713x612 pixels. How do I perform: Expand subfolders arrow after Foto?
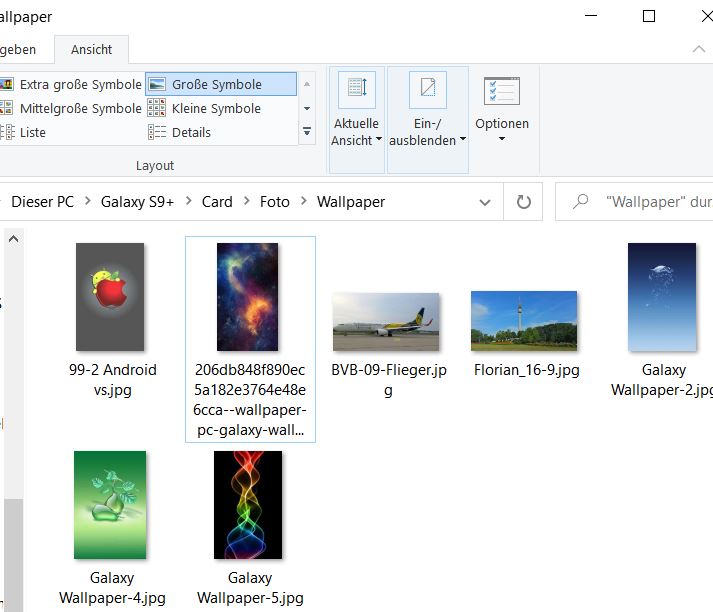click(304, 201)
